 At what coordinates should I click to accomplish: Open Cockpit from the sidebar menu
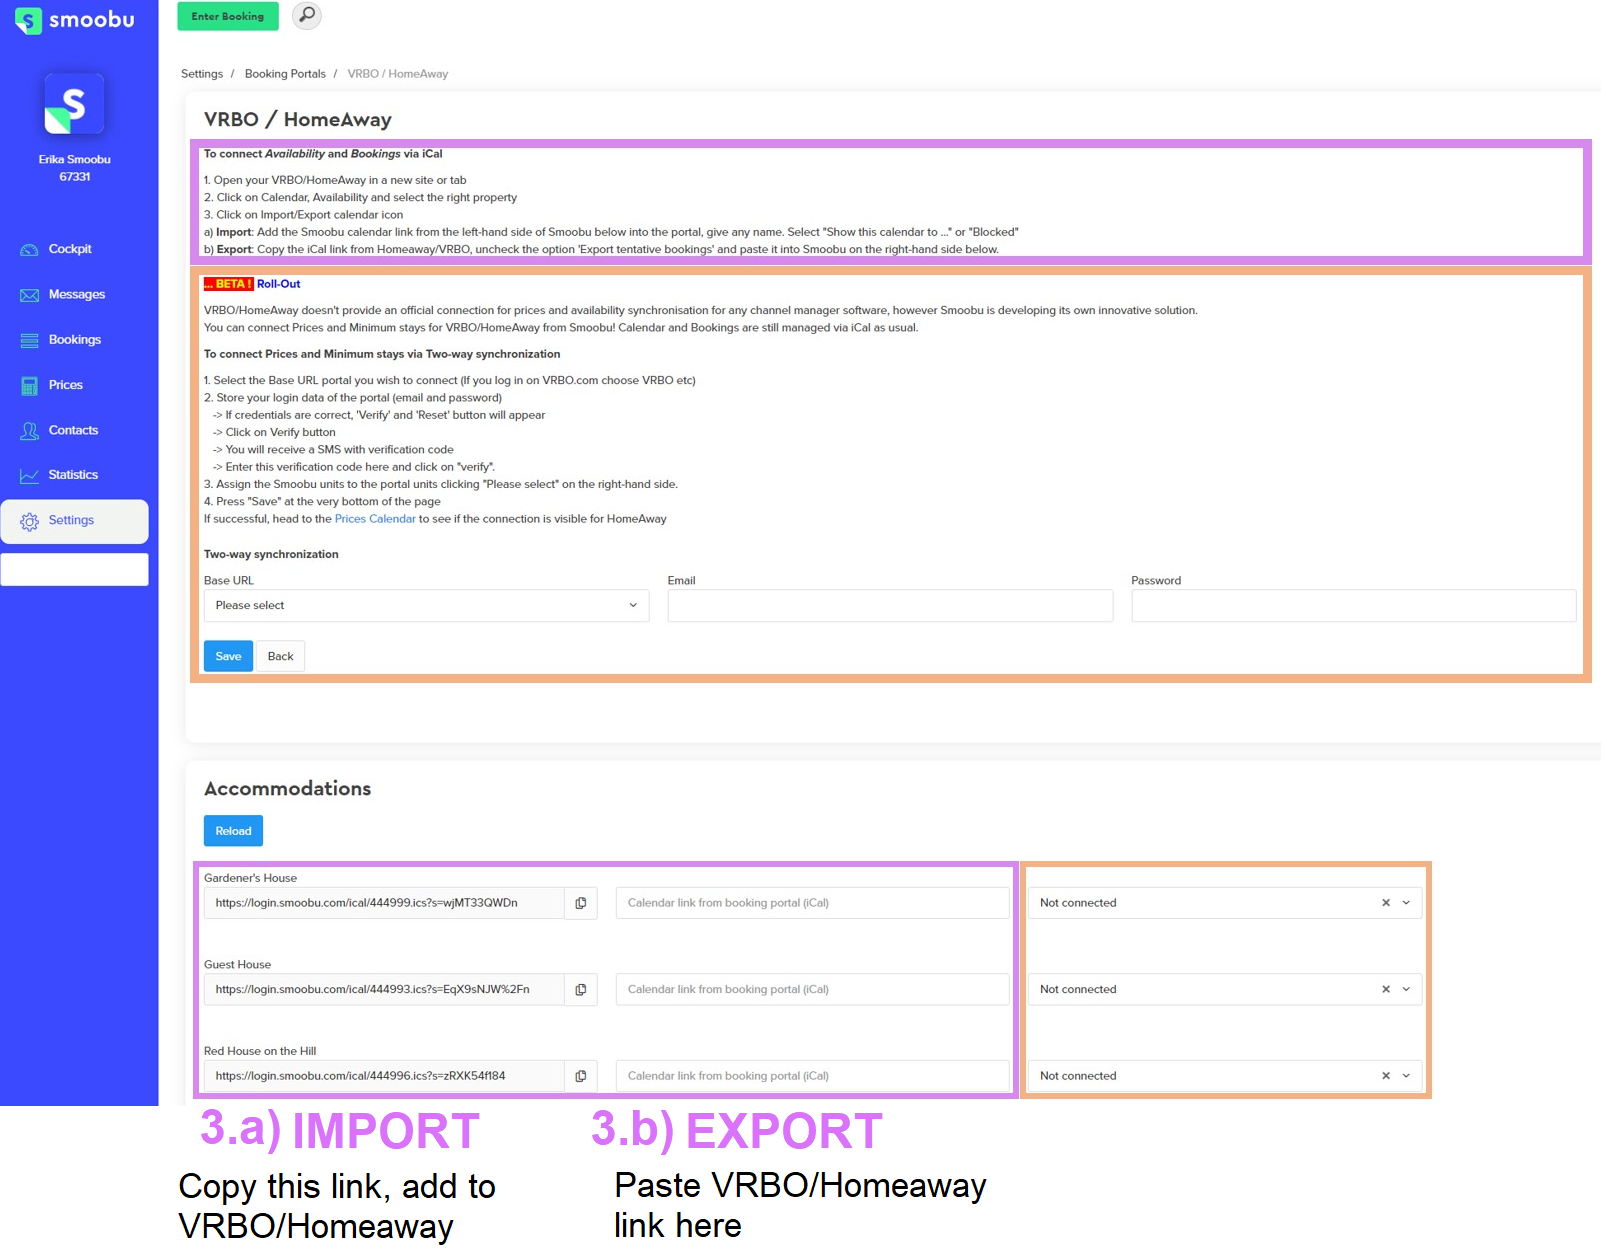tap(70, 249)
